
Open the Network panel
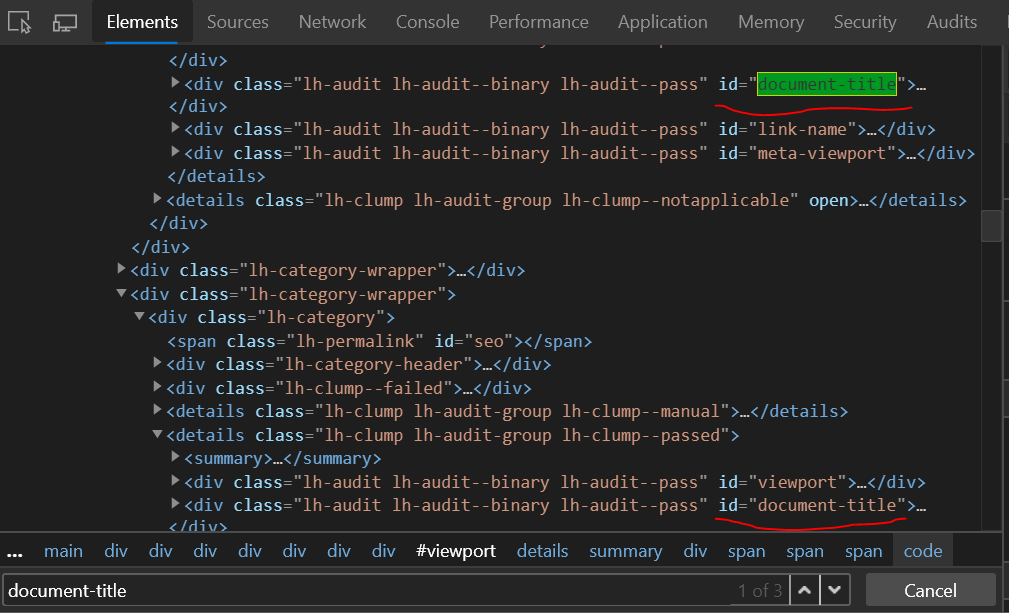tap(332, 21)
